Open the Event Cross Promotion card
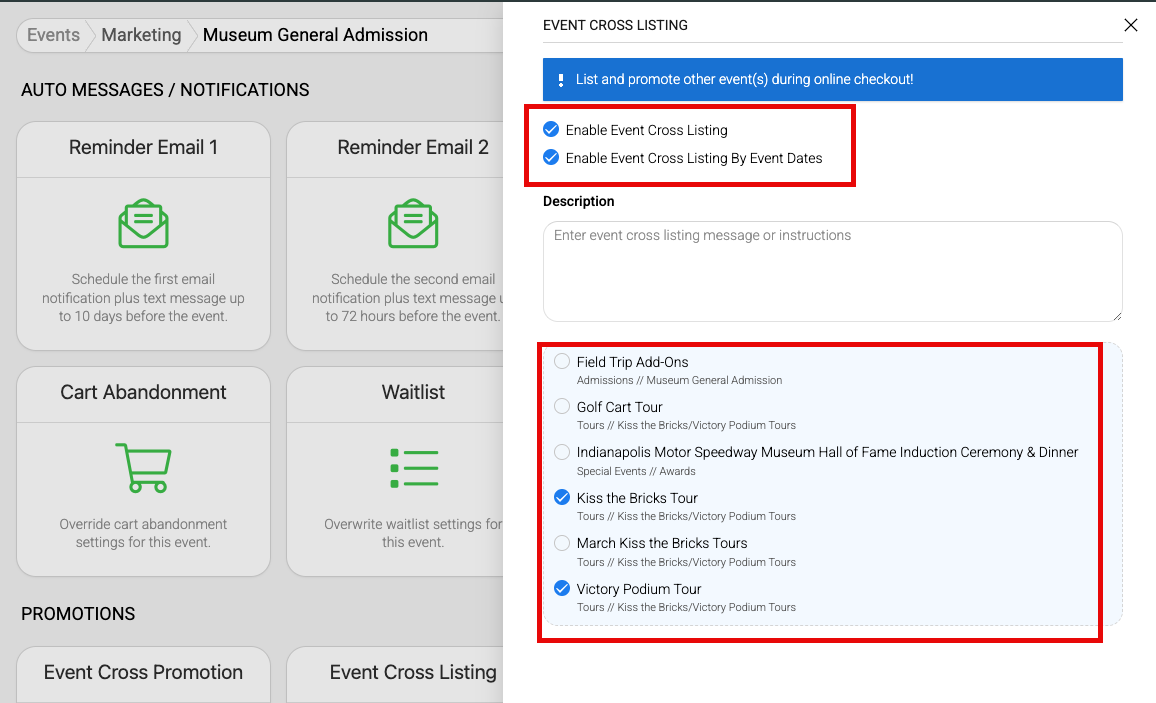The height and width of the screenshot is (703, 1156). coord(144,674)
